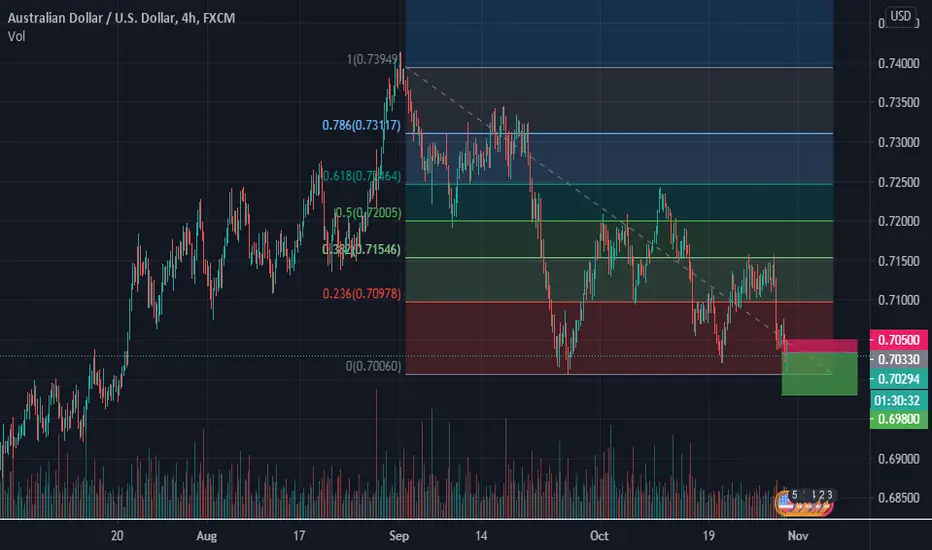The image size is (932, 550).
Task: Click the date 19 on the time axis
Action: (709, 536)
